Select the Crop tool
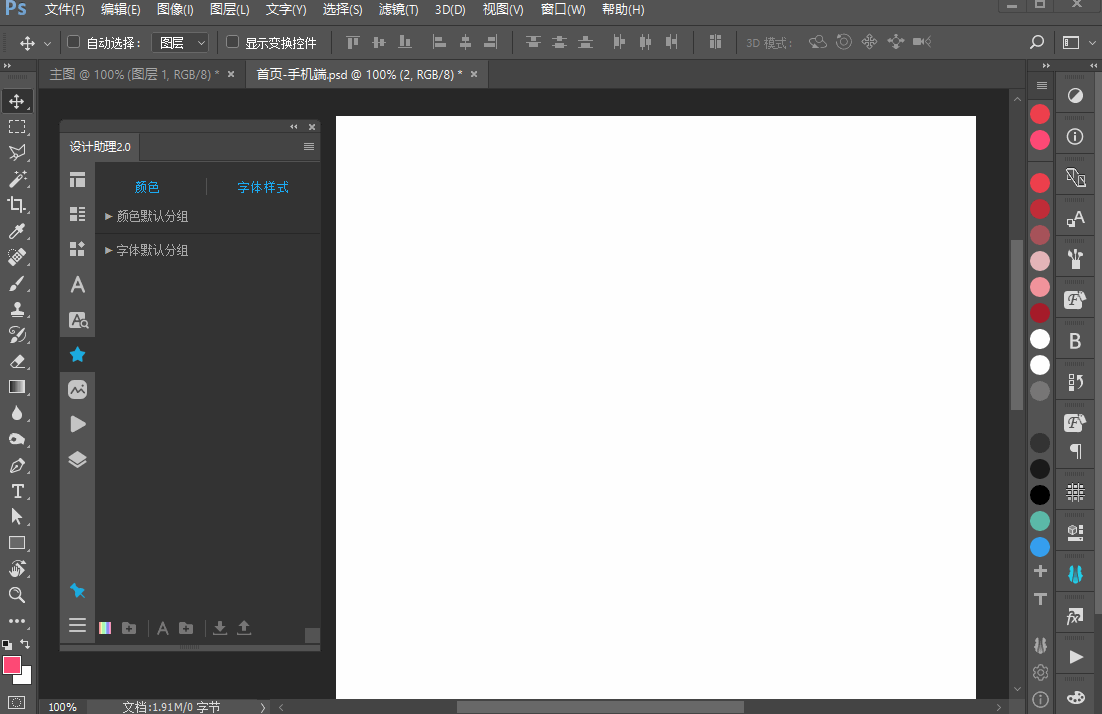This screenshot has width=1102, height=714. coord(17,205)
